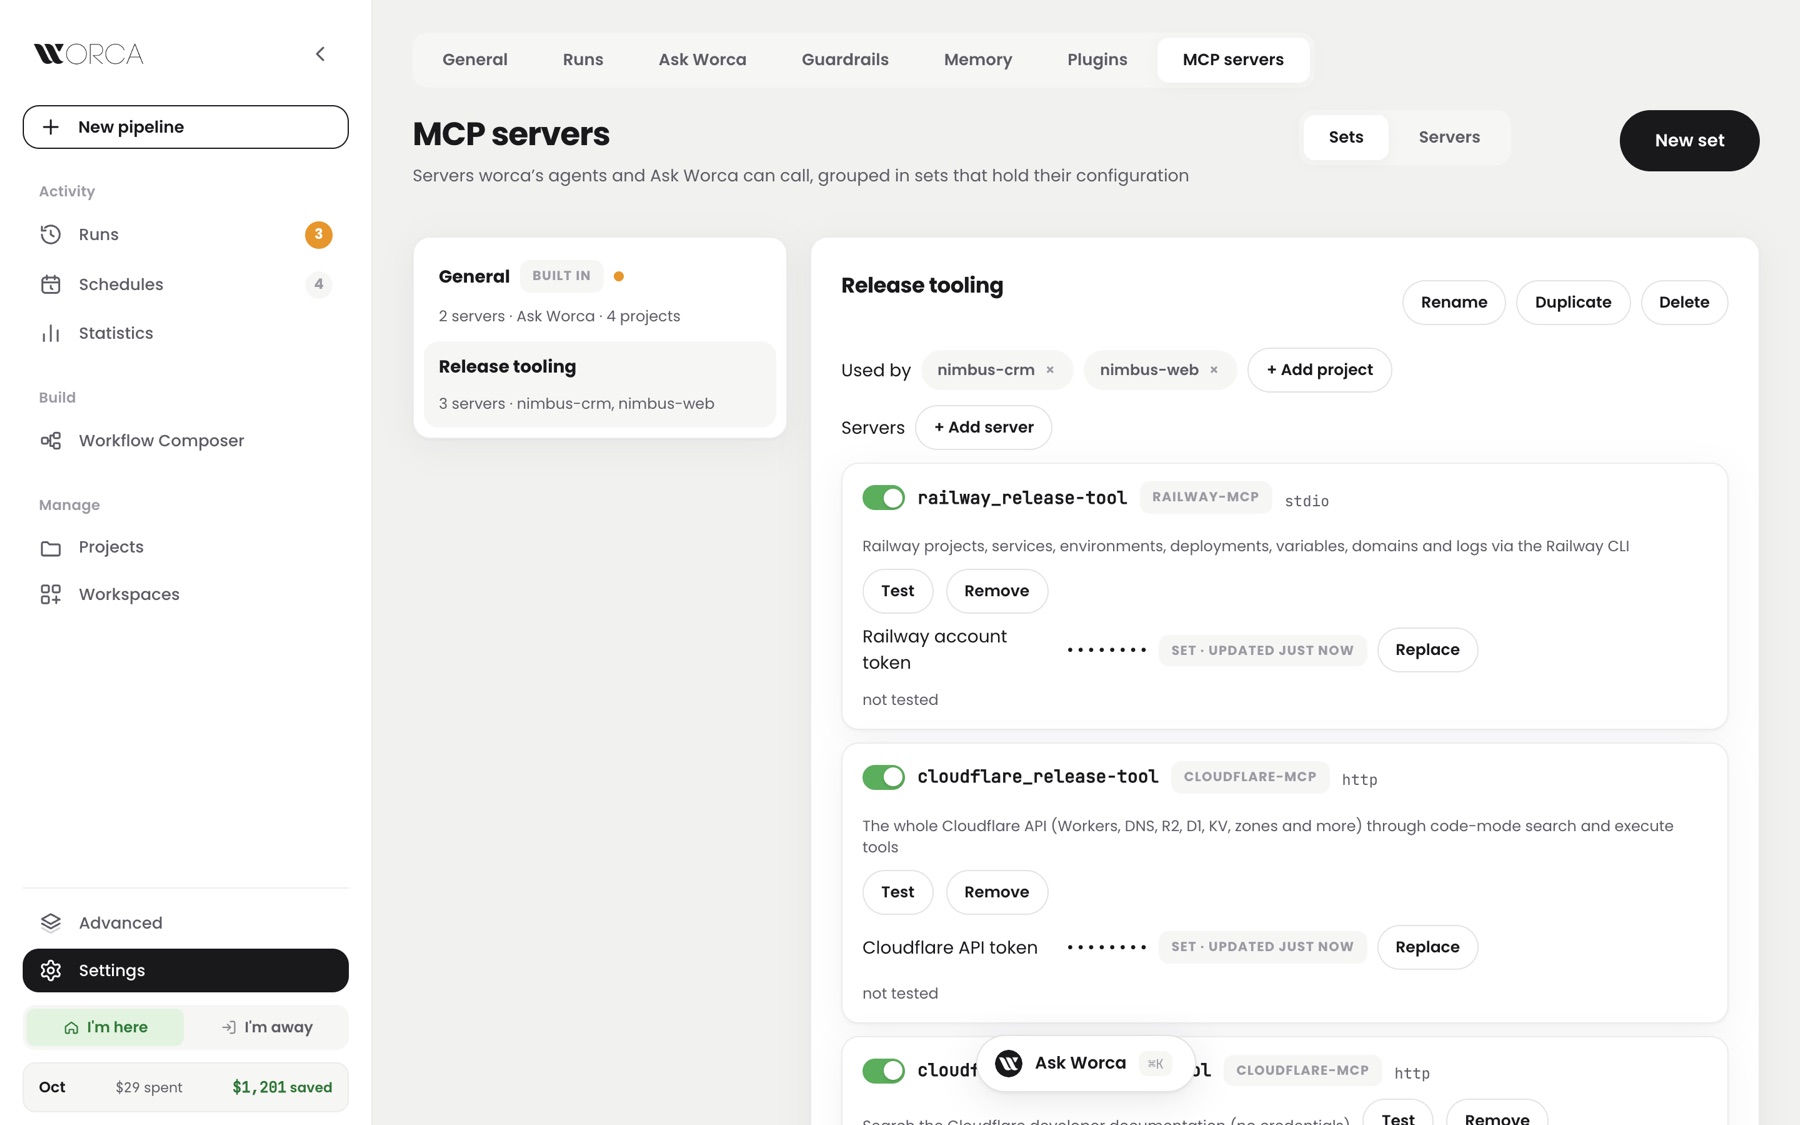The height and width of the screenshot is (1125, 1800).
Task: Click the Worca icon in the Ask Worca bar
Action: point(1009,1063)
